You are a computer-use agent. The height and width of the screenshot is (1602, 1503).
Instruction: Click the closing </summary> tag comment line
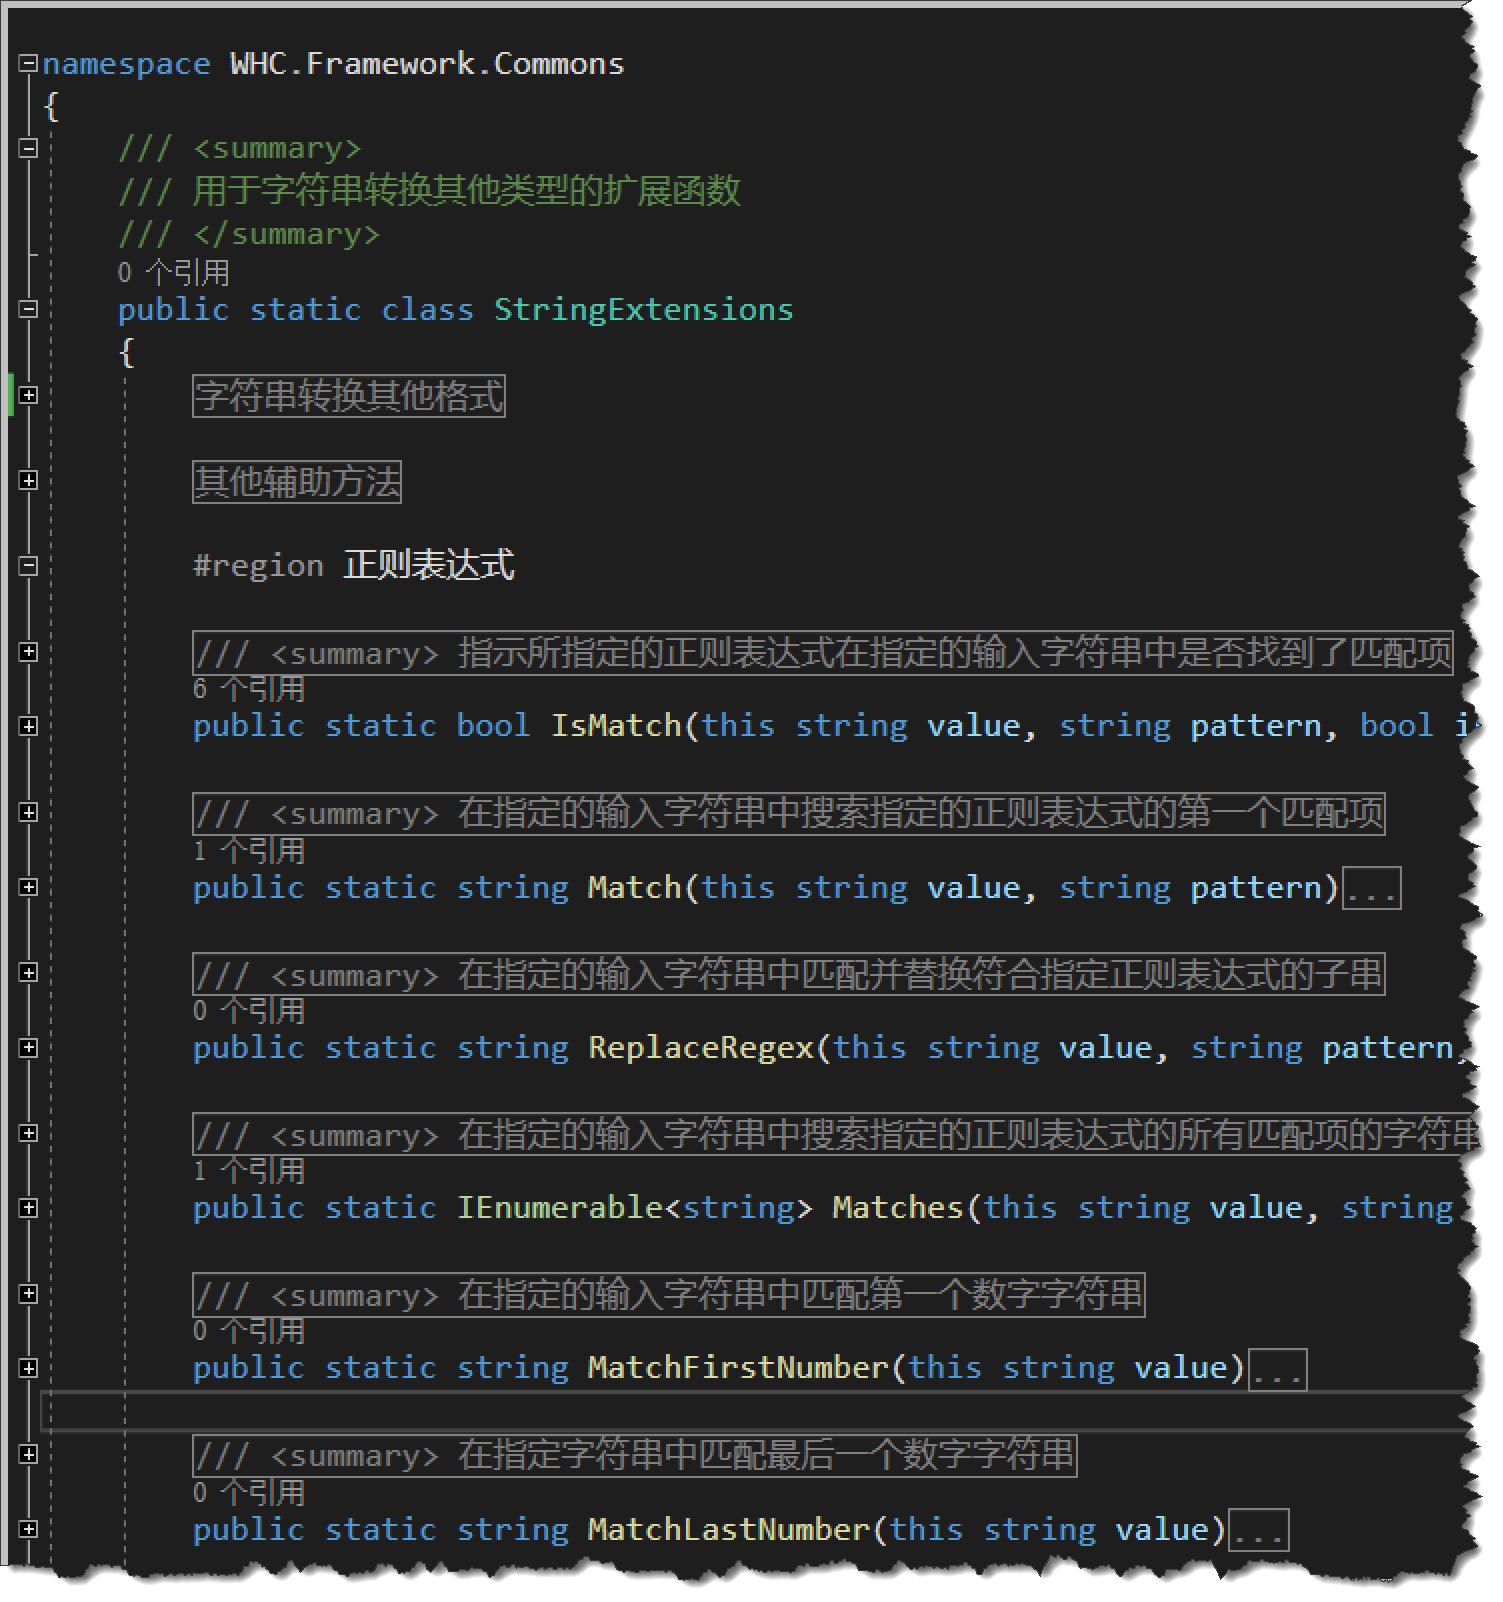tap(249, 234)
